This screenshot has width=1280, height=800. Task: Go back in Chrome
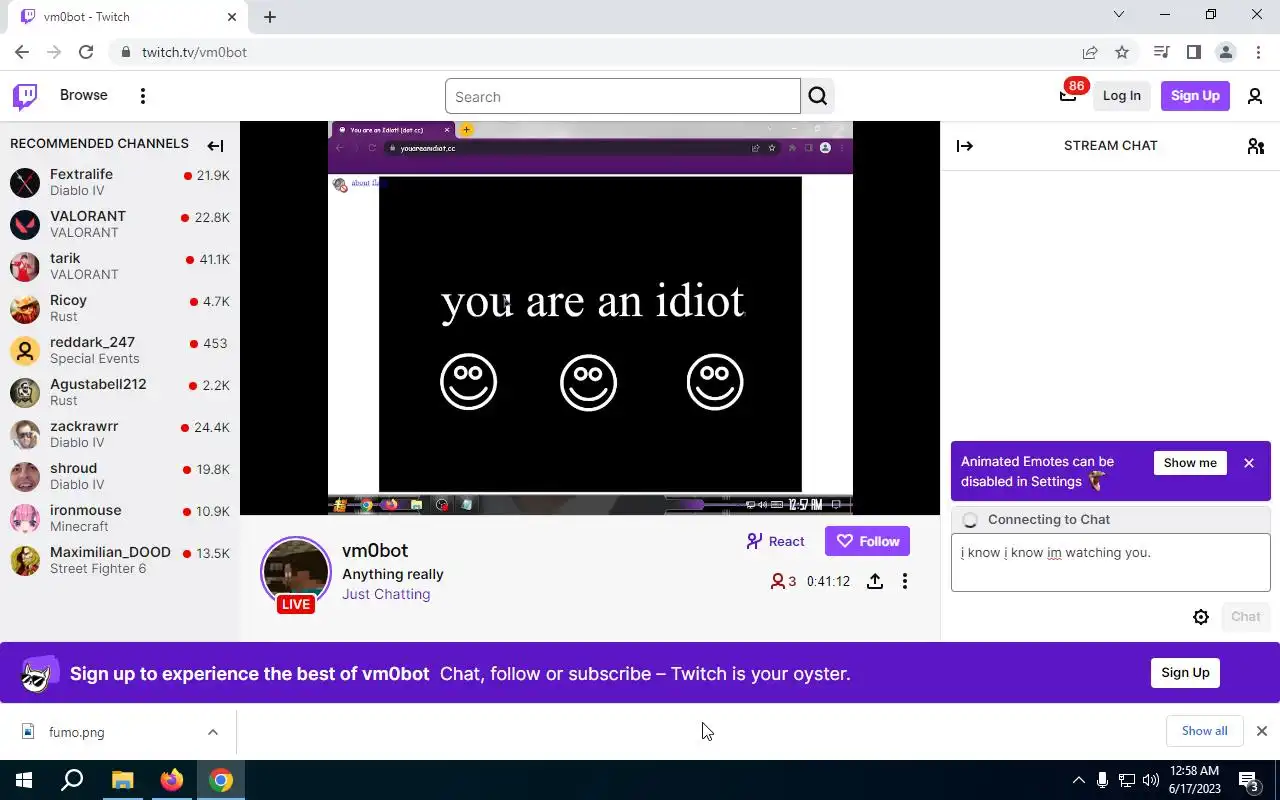click(22, 52)
